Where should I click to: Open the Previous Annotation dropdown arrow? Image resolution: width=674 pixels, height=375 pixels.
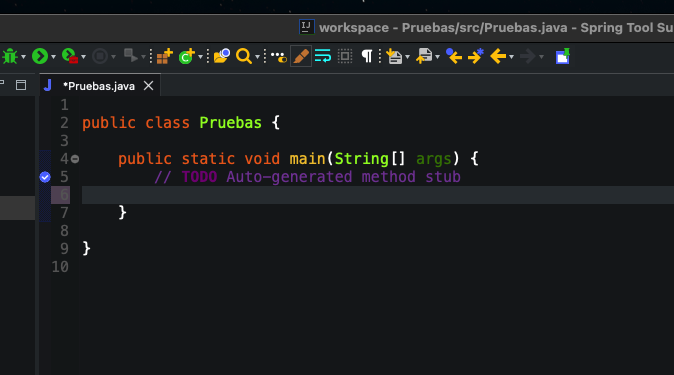coord(438,57)
